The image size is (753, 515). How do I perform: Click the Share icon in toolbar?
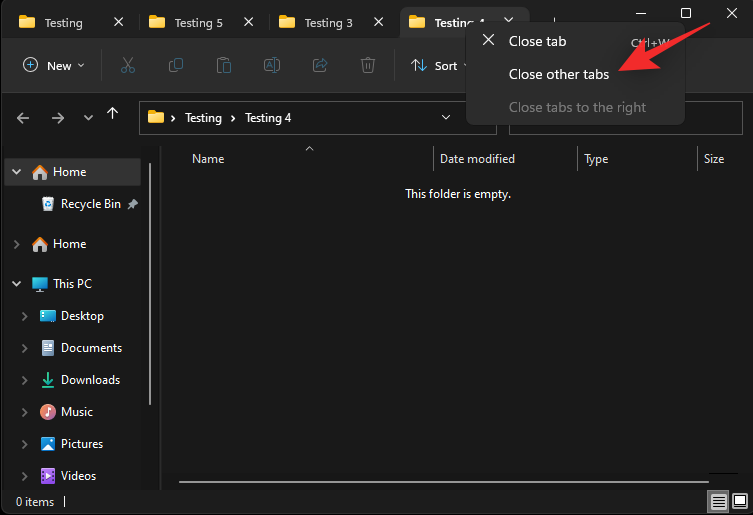320,65
